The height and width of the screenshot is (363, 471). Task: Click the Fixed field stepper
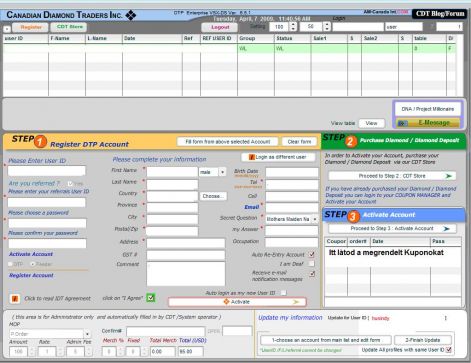[x=144, y=352]
